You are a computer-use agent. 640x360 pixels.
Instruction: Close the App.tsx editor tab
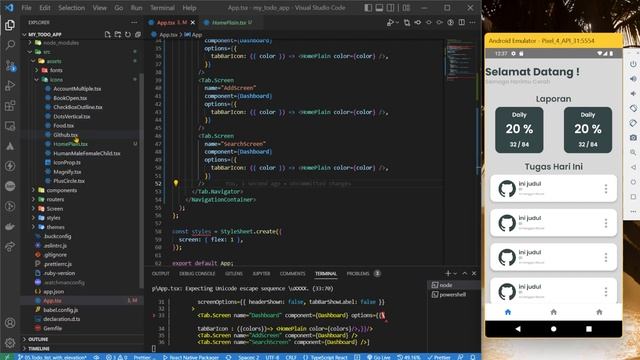[x=193, y=22]
